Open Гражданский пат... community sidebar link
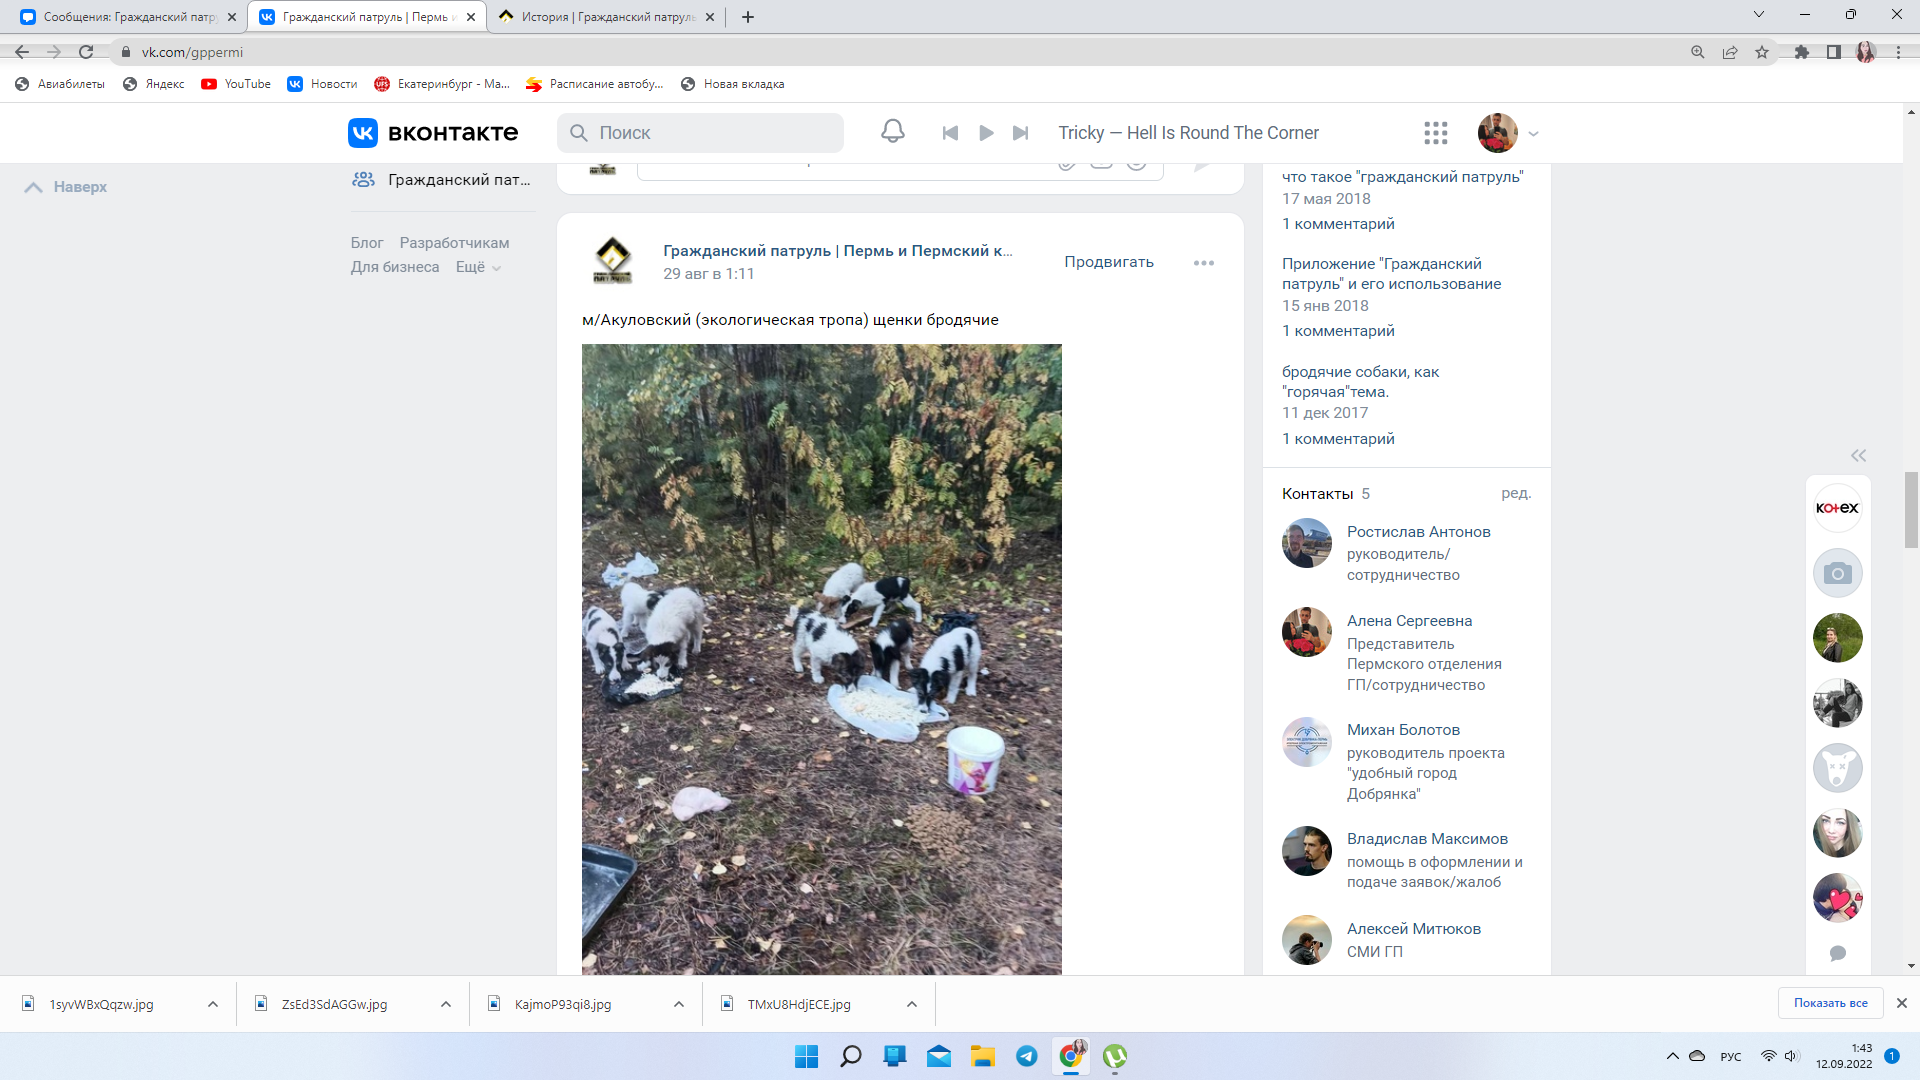 tap(441, 180)
